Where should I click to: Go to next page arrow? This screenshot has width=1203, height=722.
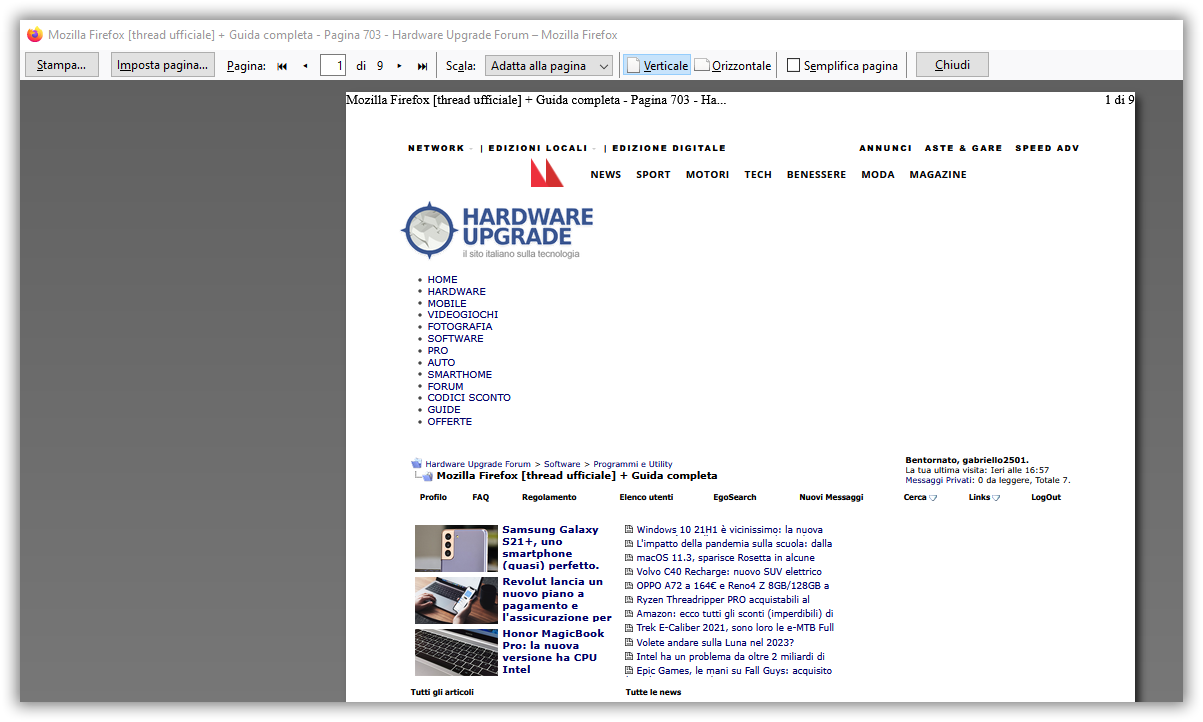tap(400, 66)
